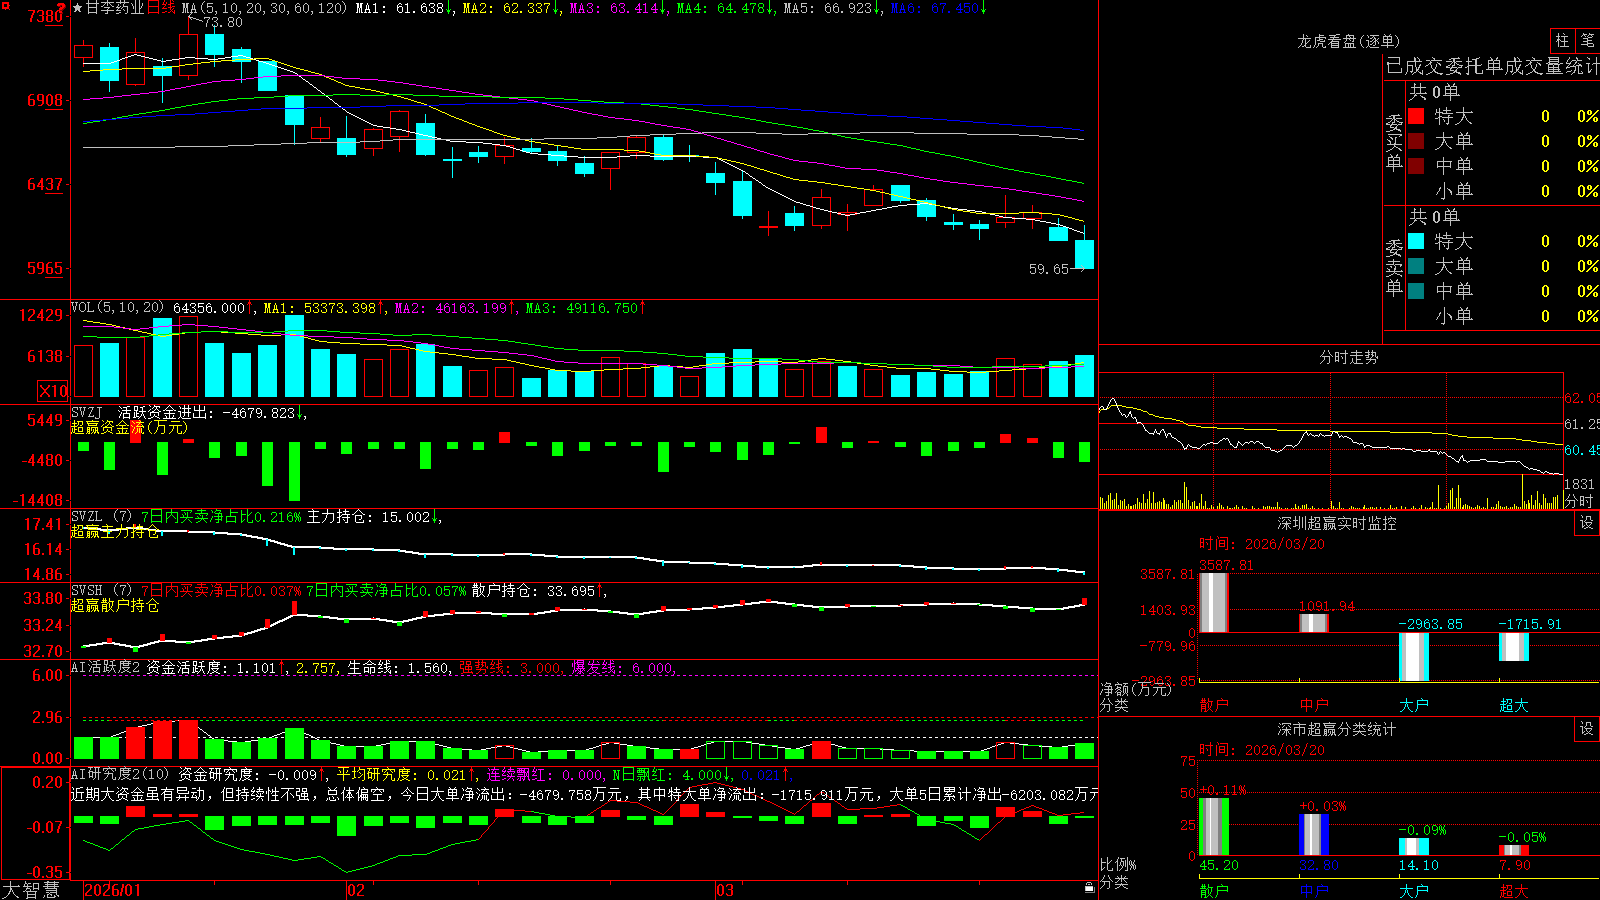Click the MA3: 63.414 value

(x=618, y=8)
